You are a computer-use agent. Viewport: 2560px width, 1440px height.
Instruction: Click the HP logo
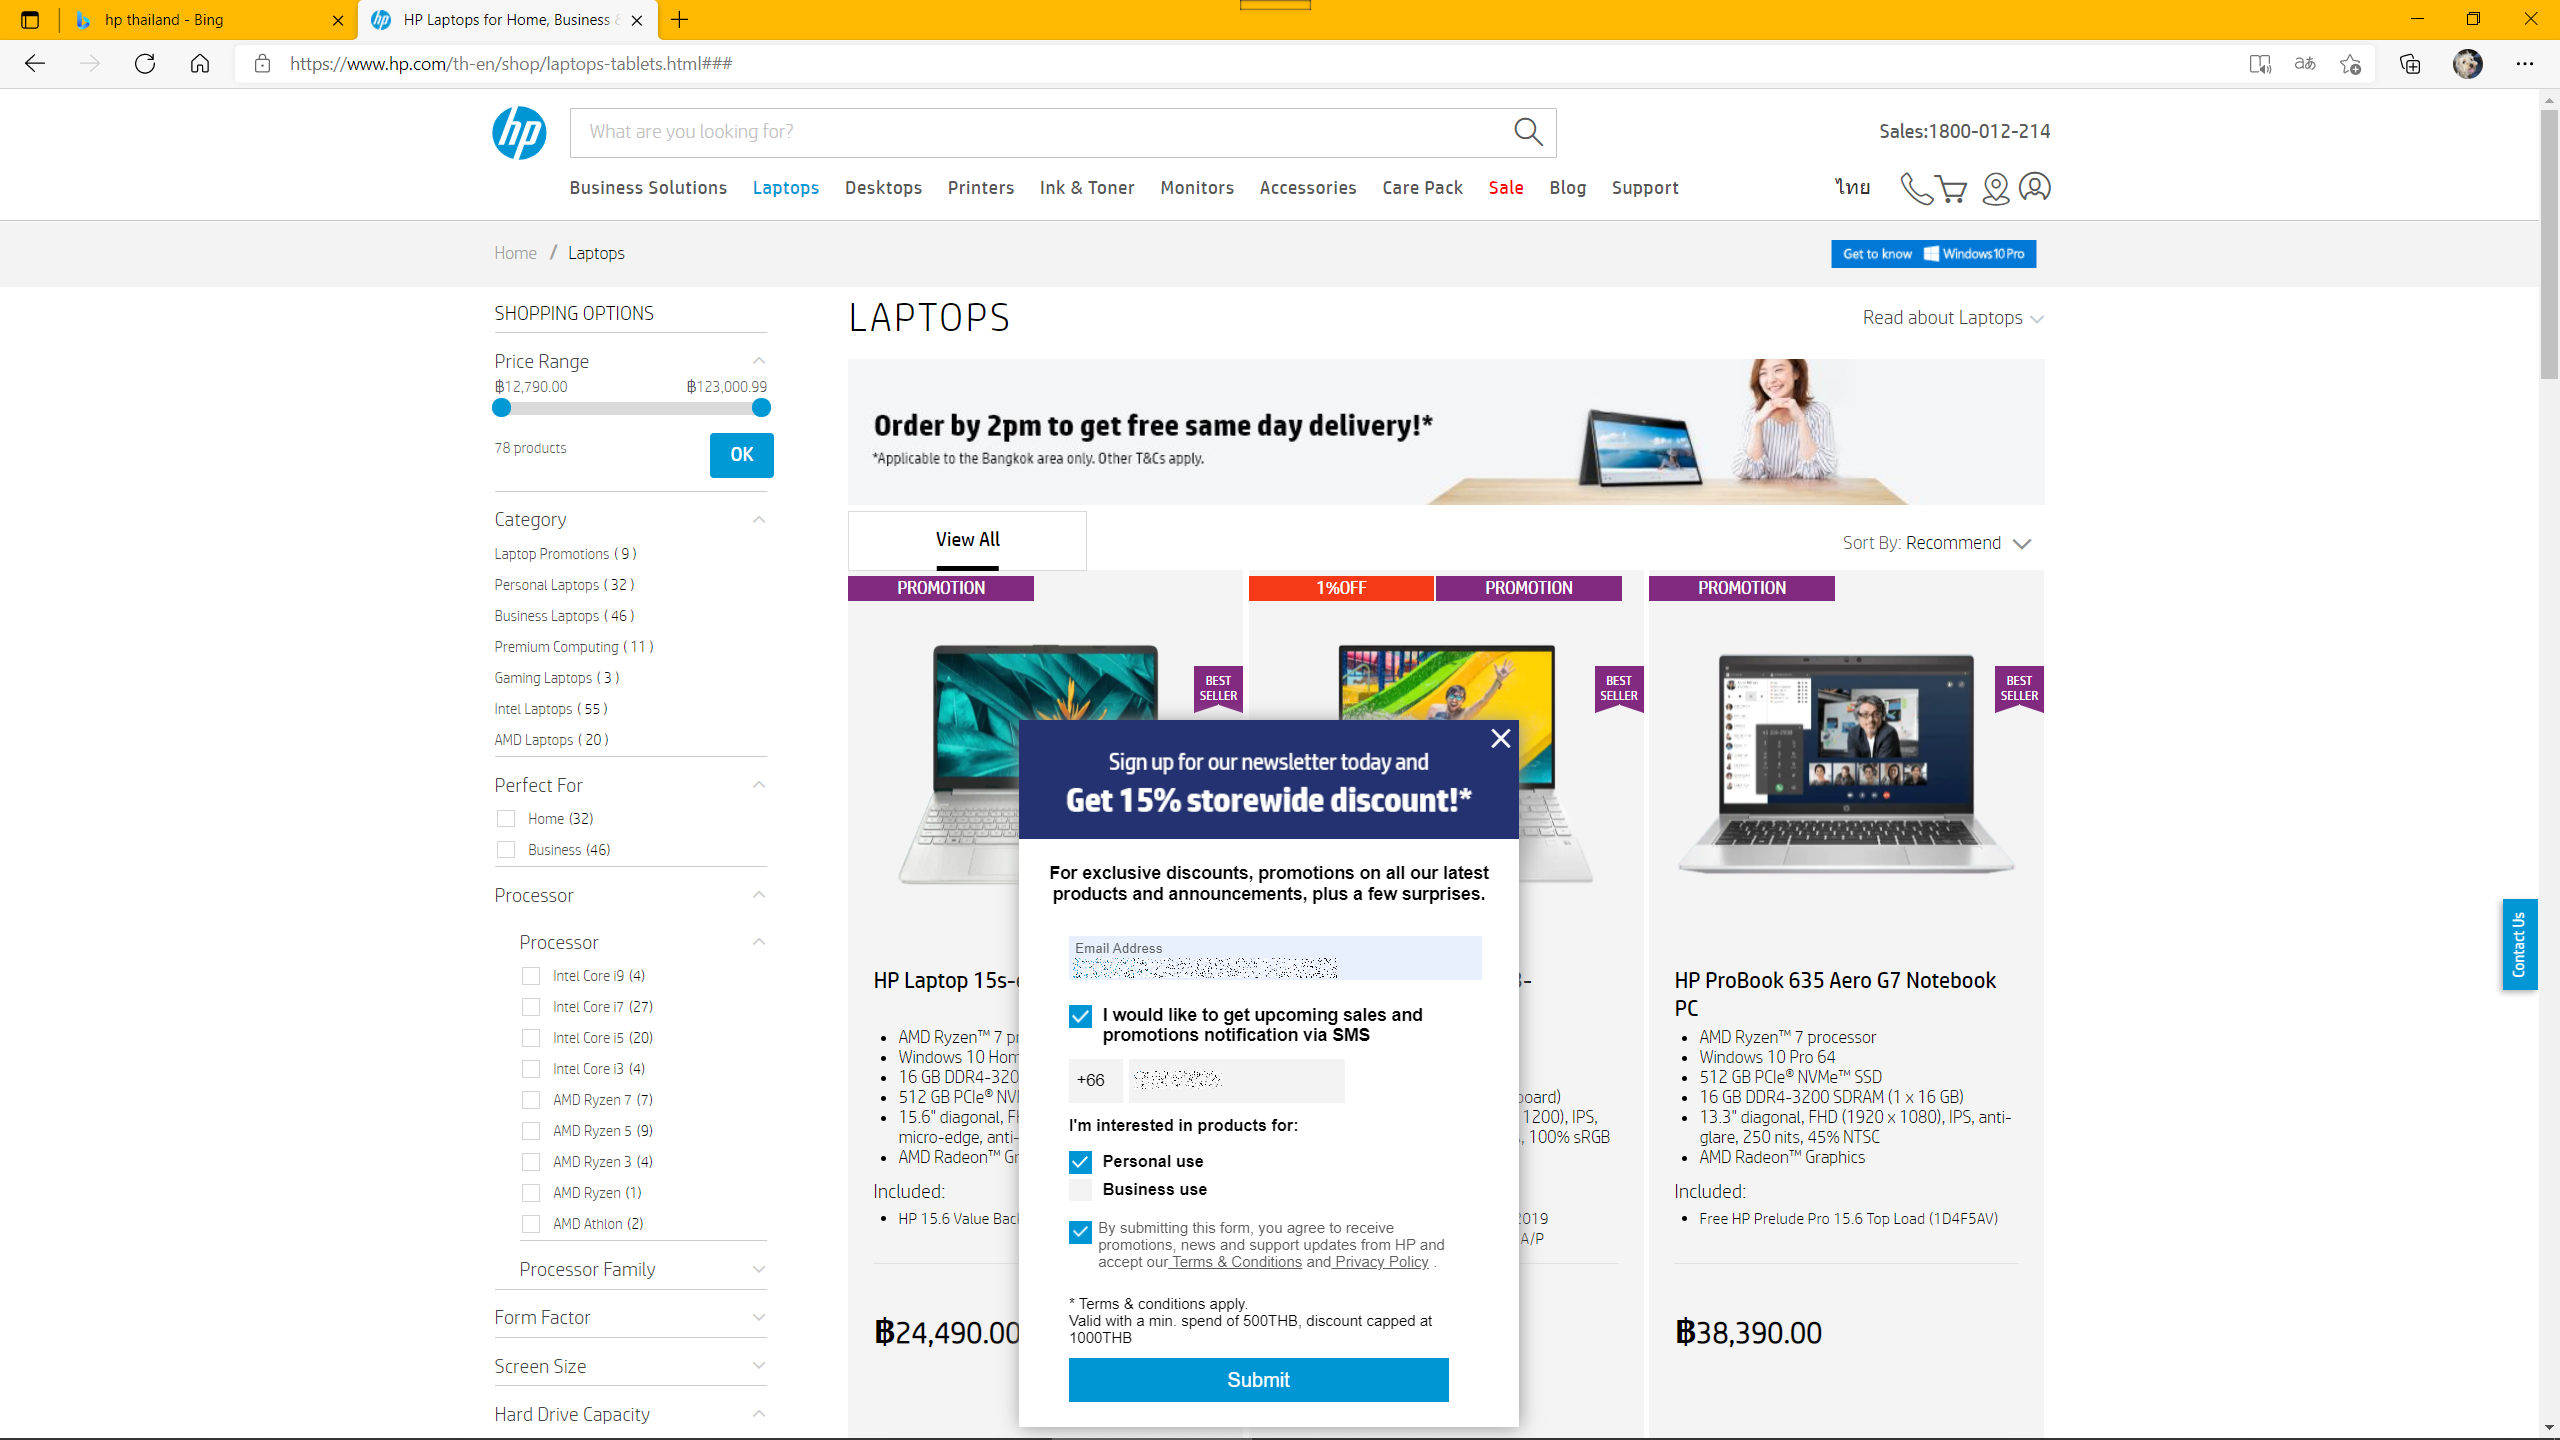tap(519, 133)
